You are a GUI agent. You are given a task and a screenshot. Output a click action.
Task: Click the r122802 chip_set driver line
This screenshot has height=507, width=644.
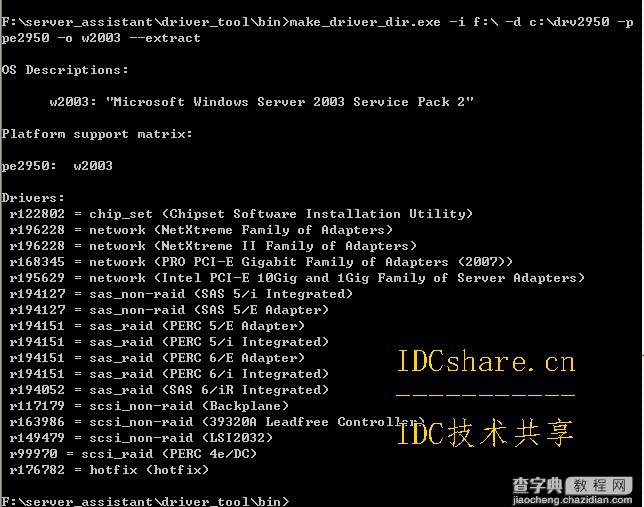241,214
